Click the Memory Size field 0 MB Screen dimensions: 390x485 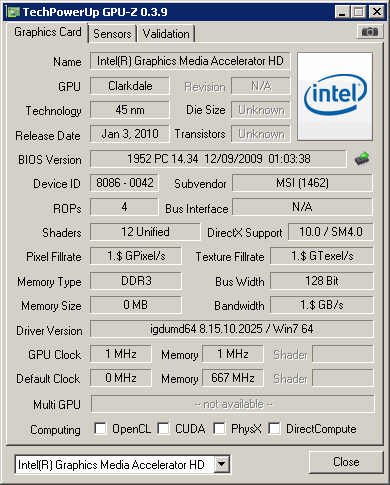click(x=136, y=305)
